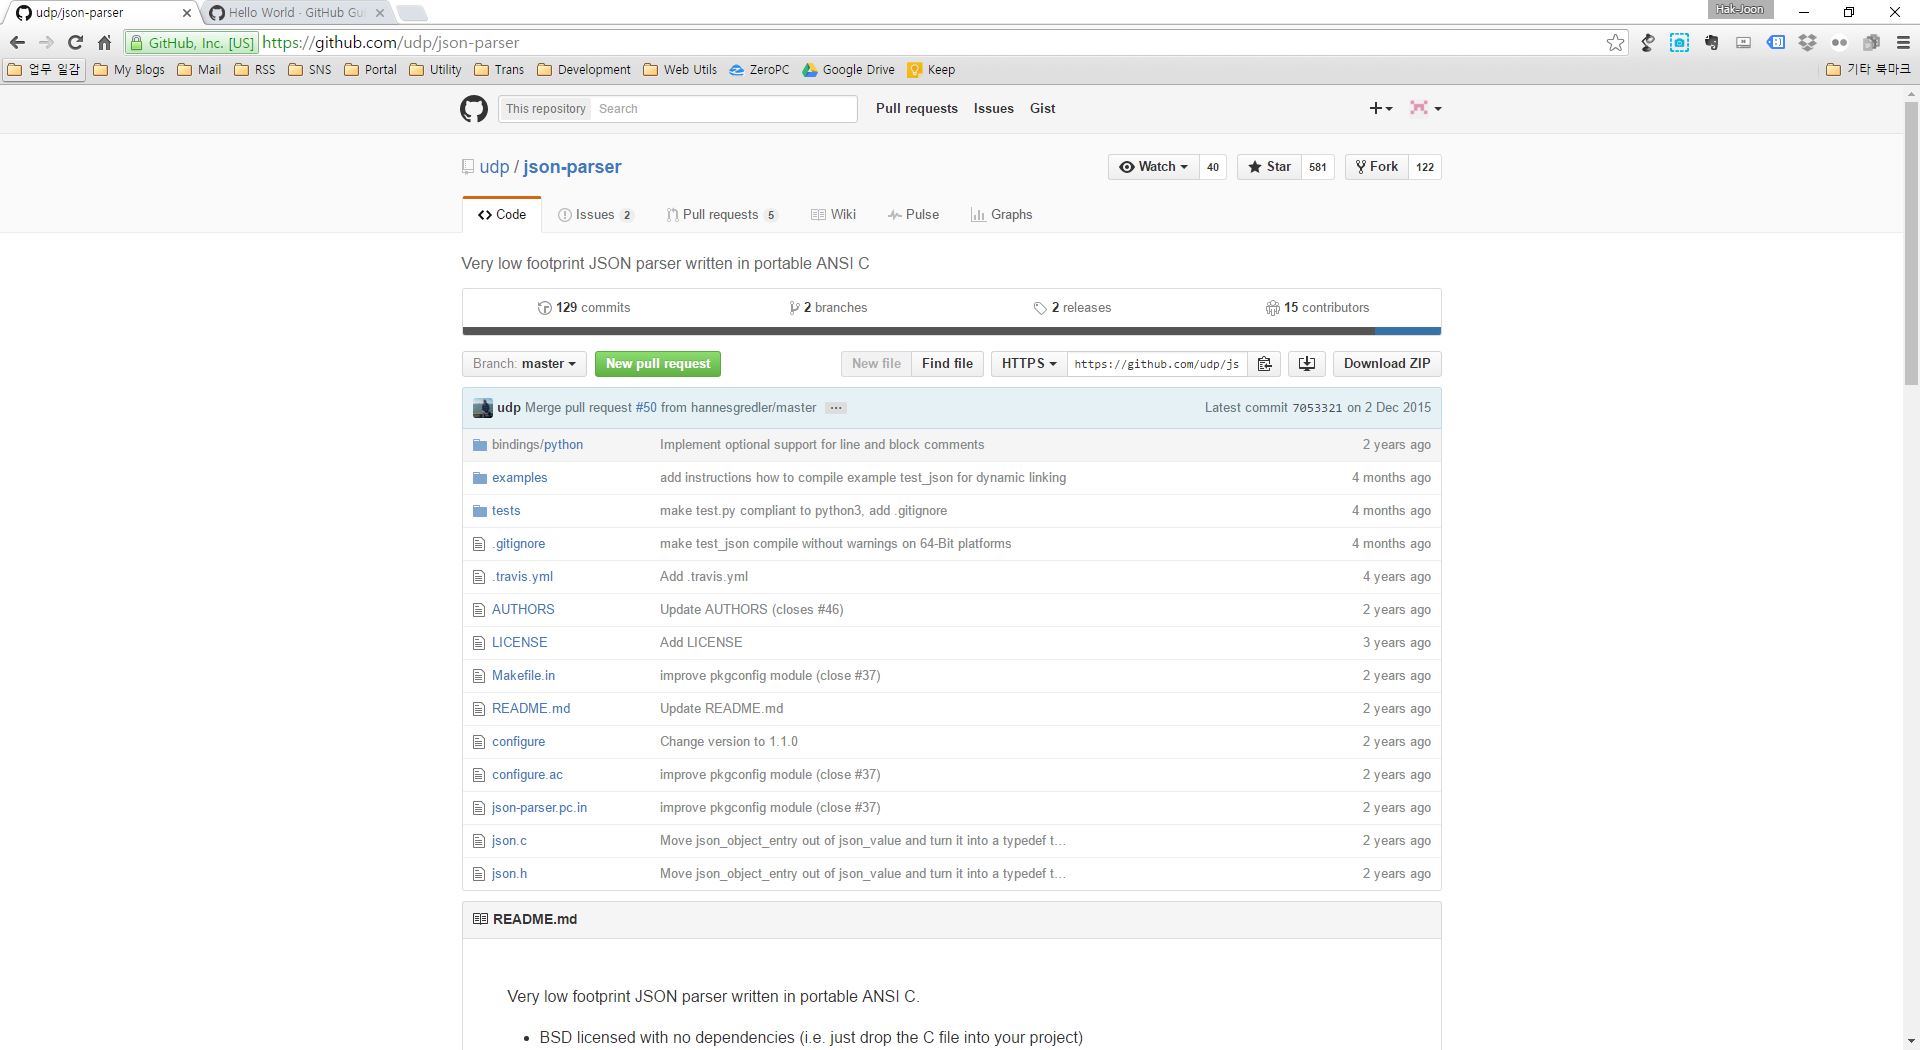The height and width of the screenshot is (1050, 1920).
Task: Click commit hash 7053321
Action: [1317, 408]
